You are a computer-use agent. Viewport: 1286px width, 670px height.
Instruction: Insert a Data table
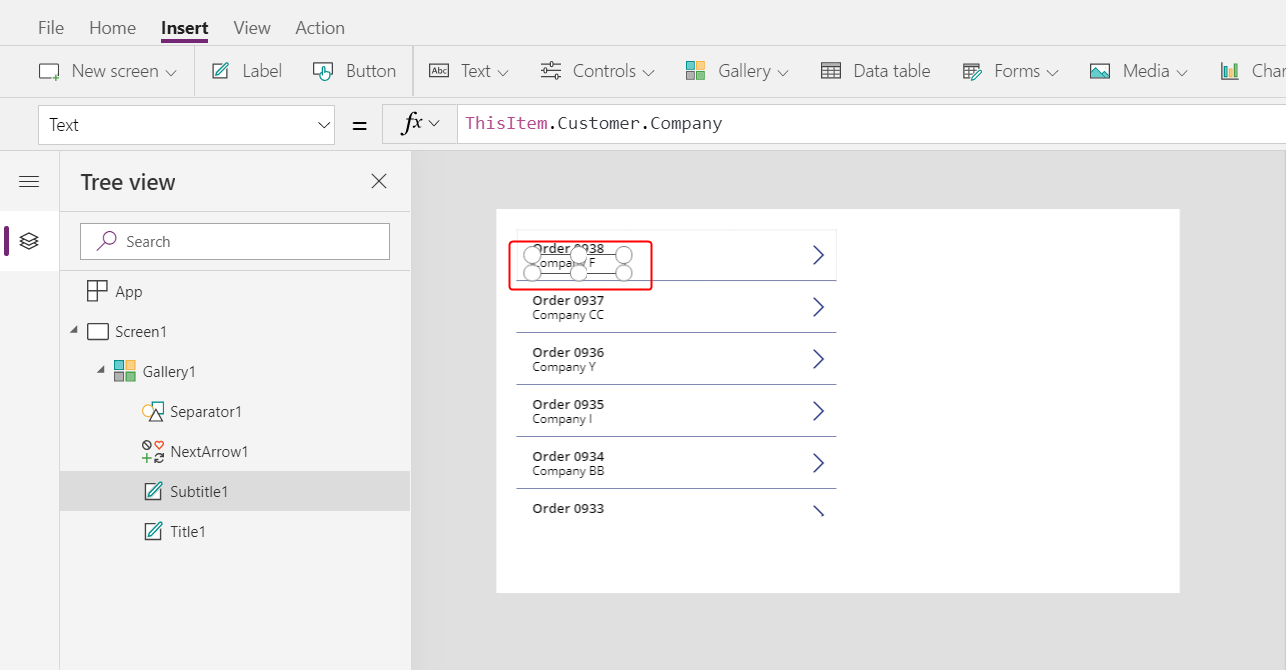(x=875, y=71)
